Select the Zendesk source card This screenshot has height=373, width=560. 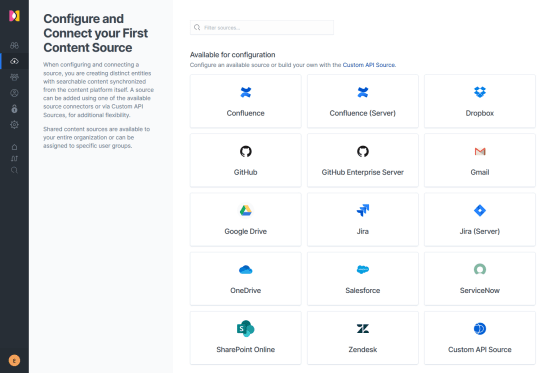[x=363, y=338]
